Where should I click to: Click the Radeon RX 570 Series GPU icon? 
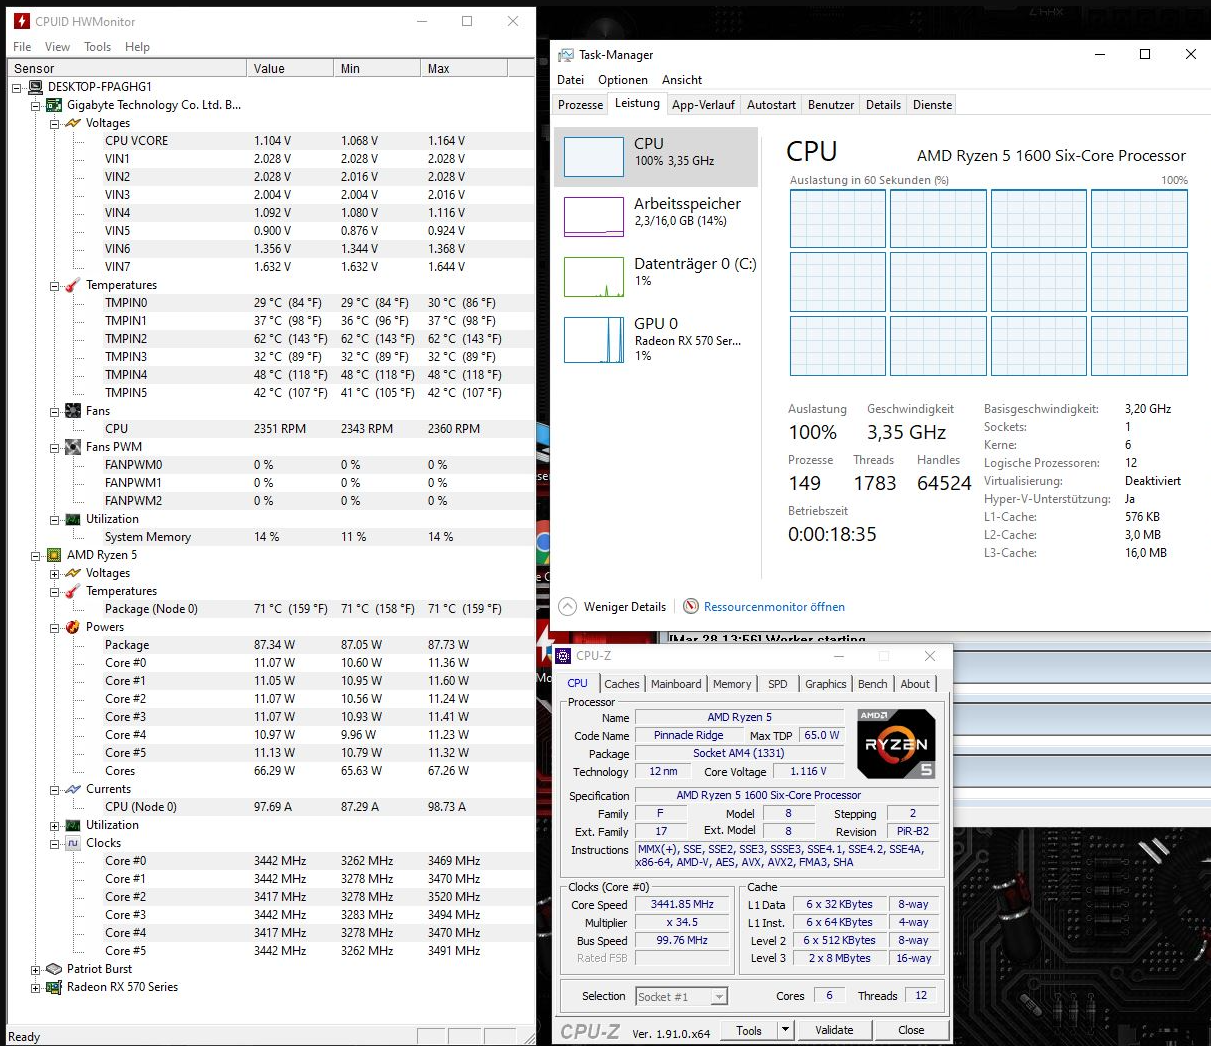[54, 987]
